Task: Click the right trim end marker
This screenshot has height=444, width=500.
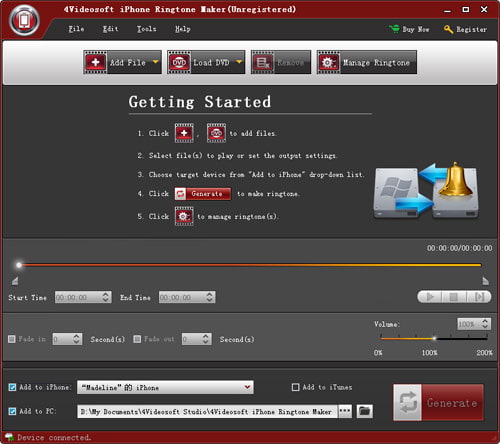Action: tap(485, 281)
